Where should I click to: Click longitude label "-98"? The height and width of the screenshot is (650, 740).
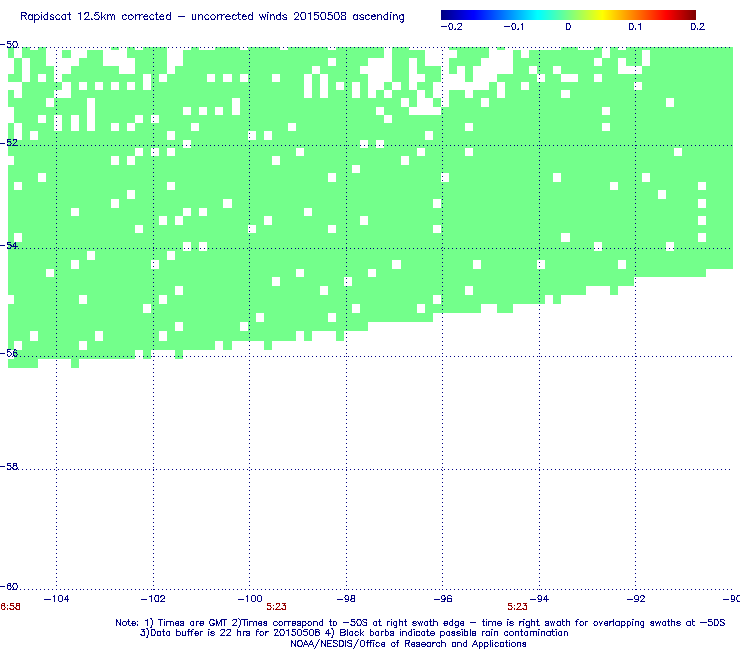tap(346, 599)
